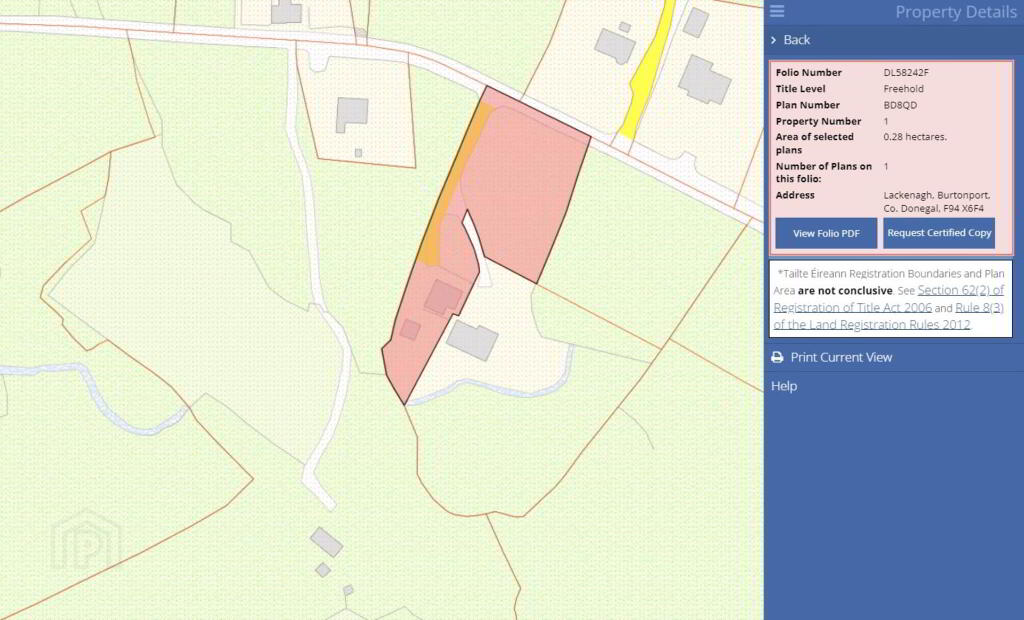Image resolution: width=1024 pixels, height=620 pixels.
Task: Click the Property Details panel title
Action: (x=955, y=12)
